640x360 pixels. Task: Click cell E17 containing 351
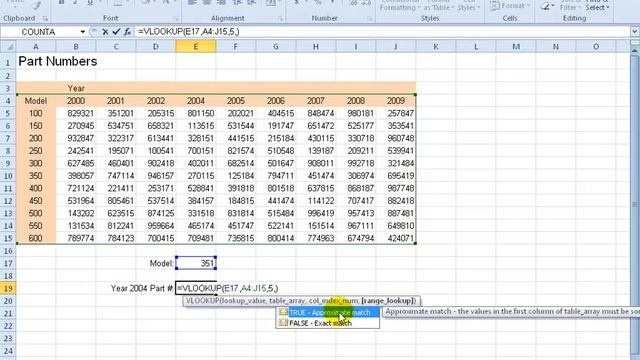coord(196,263)
